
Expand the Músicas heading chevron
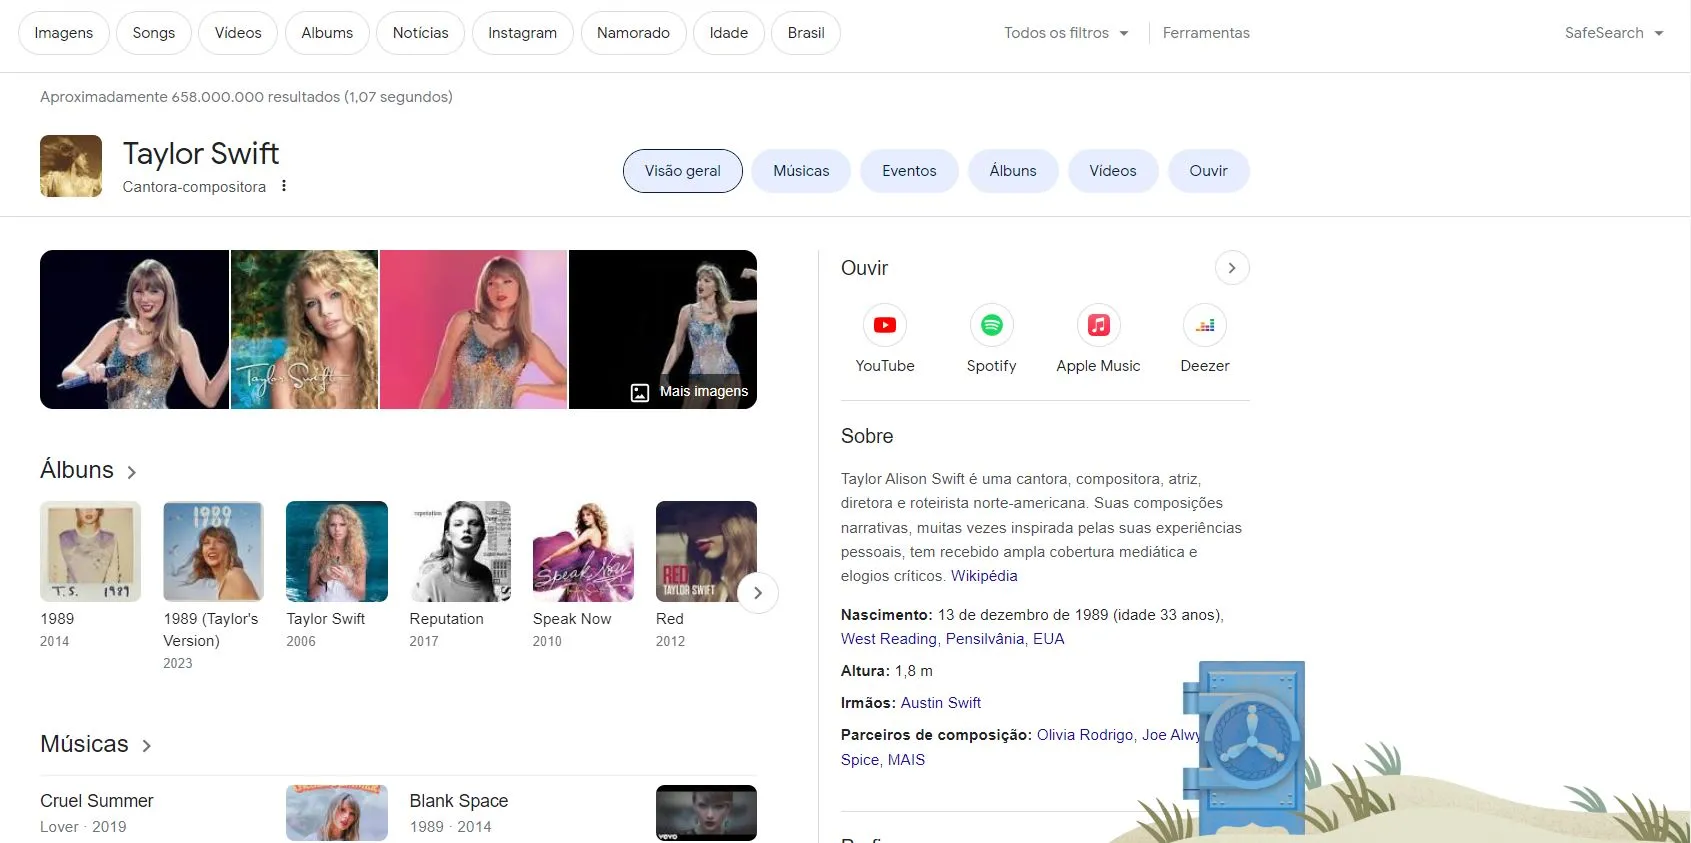click(147, 746)
